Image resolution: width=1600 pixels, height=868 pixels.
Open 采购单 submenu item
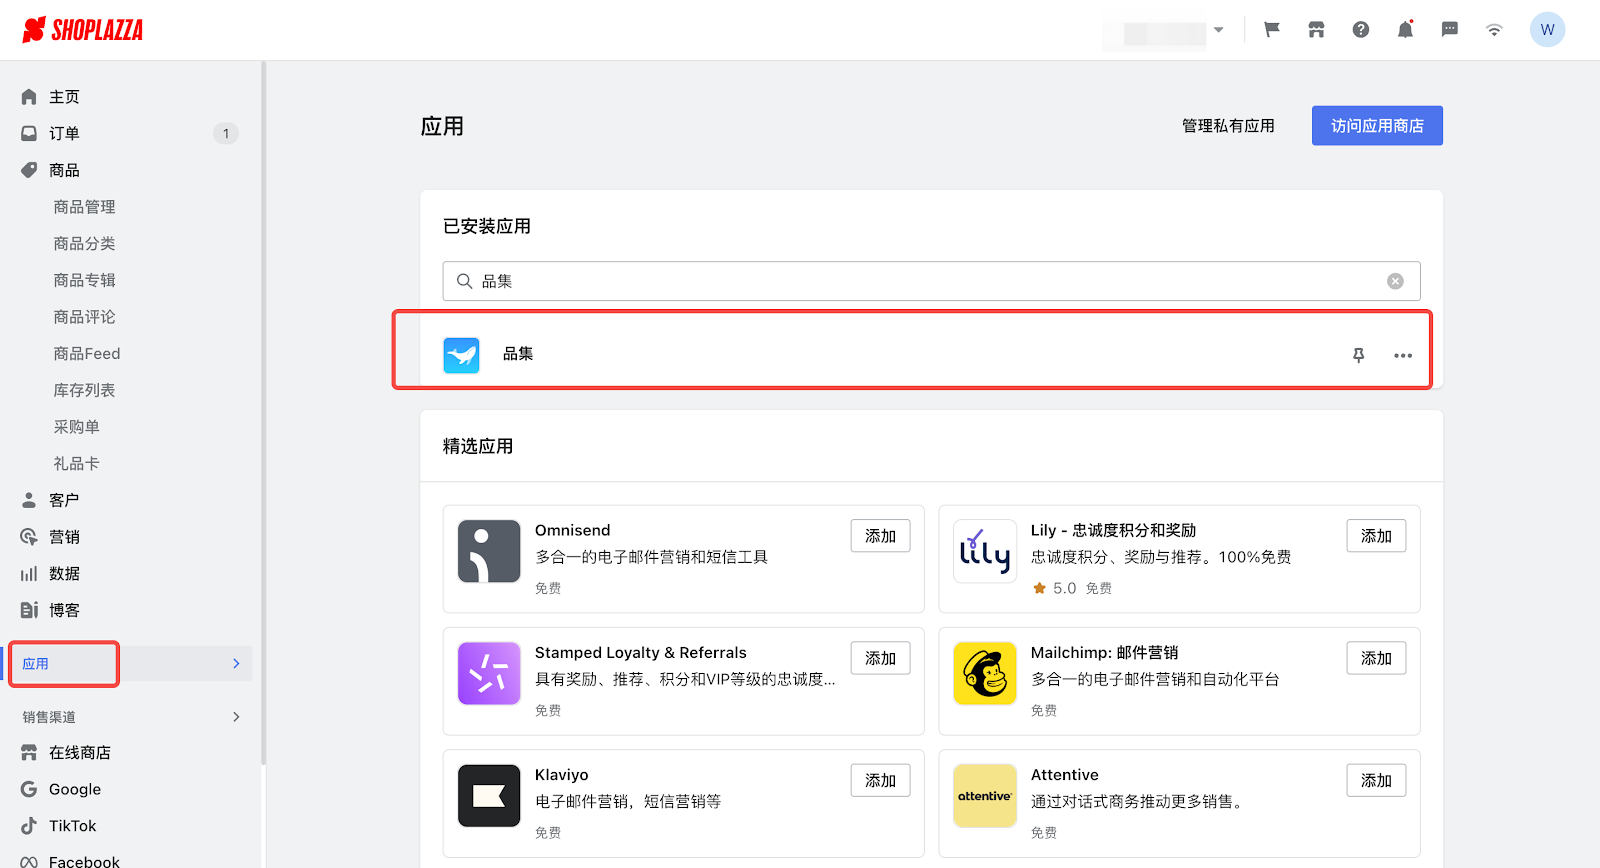click(x=76, y=427)
